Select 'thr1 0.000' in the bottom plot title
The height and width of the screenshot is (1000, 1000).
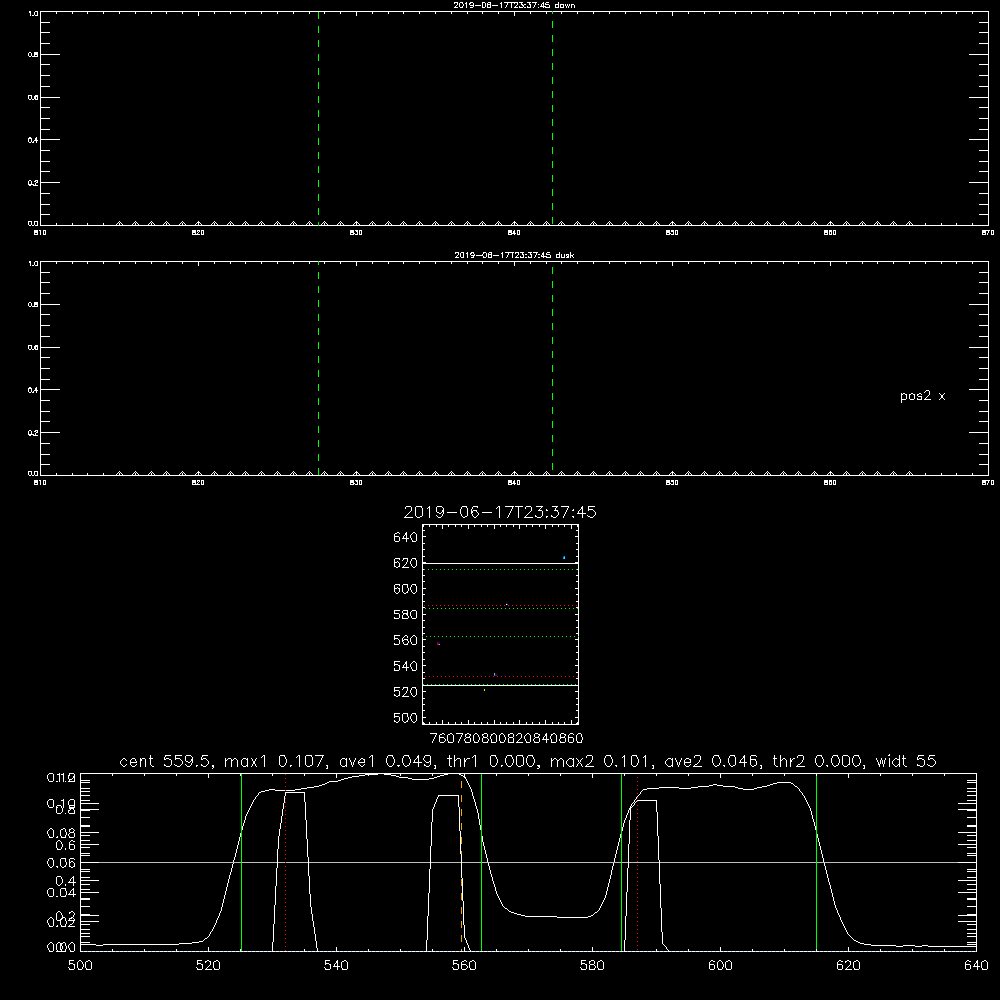pyautogui.click(x=490, y=761)
